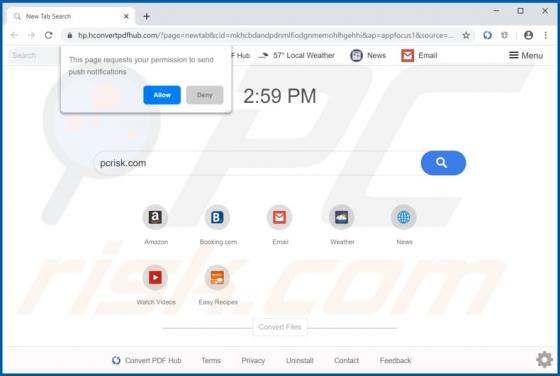This screenshot has width=560, height=376.
Task: Open the Feedback footer link
Action: click(x=395, y=360)
